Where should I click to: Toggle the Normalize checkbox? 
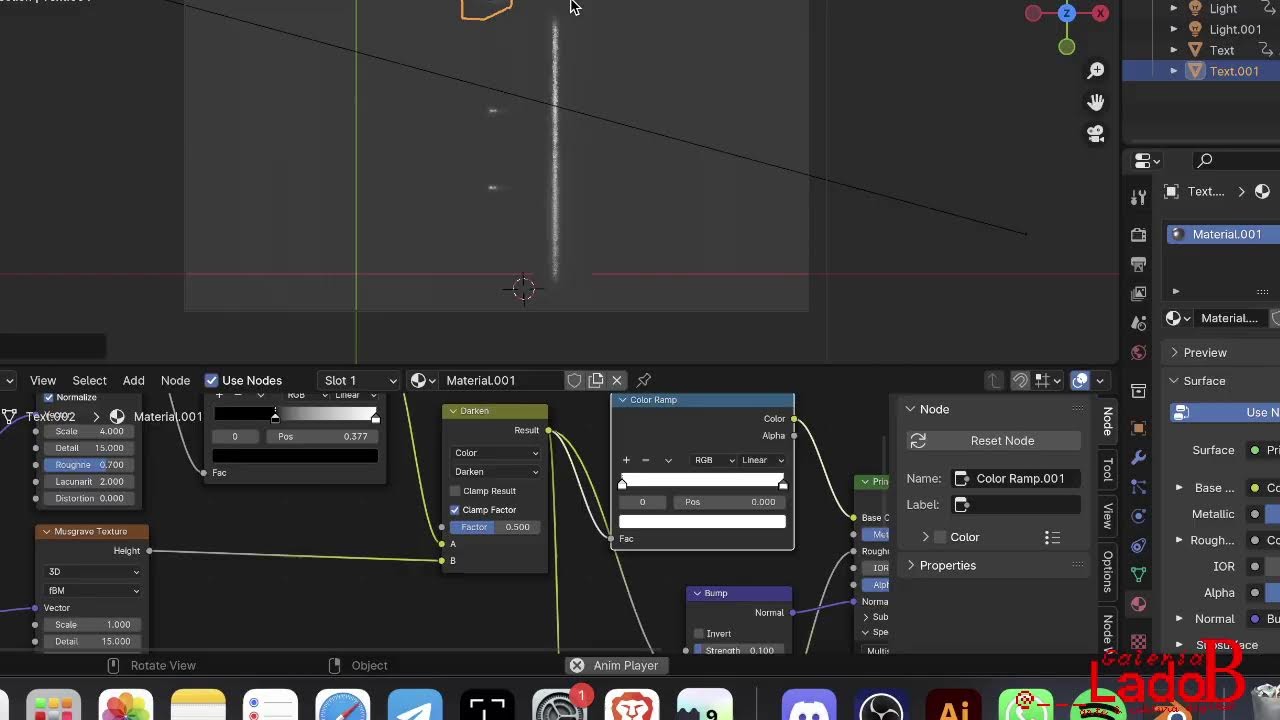(48, 398)
